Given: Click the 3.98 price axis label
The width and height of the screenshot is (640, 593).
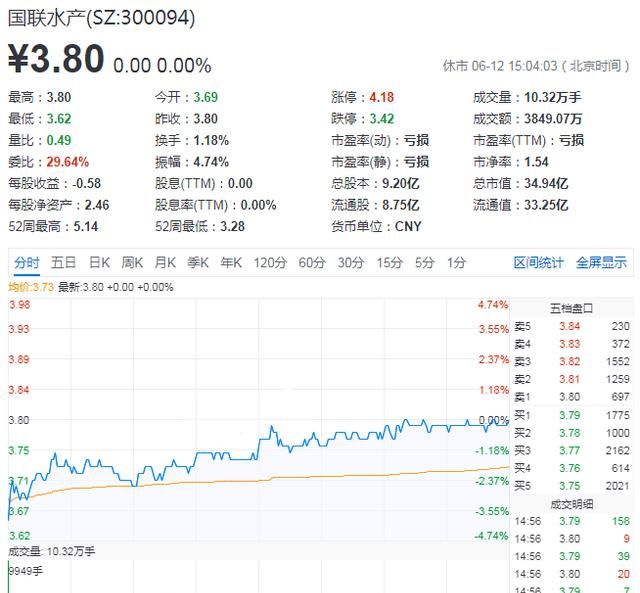Looking at the screenshot, I should 20,305.
